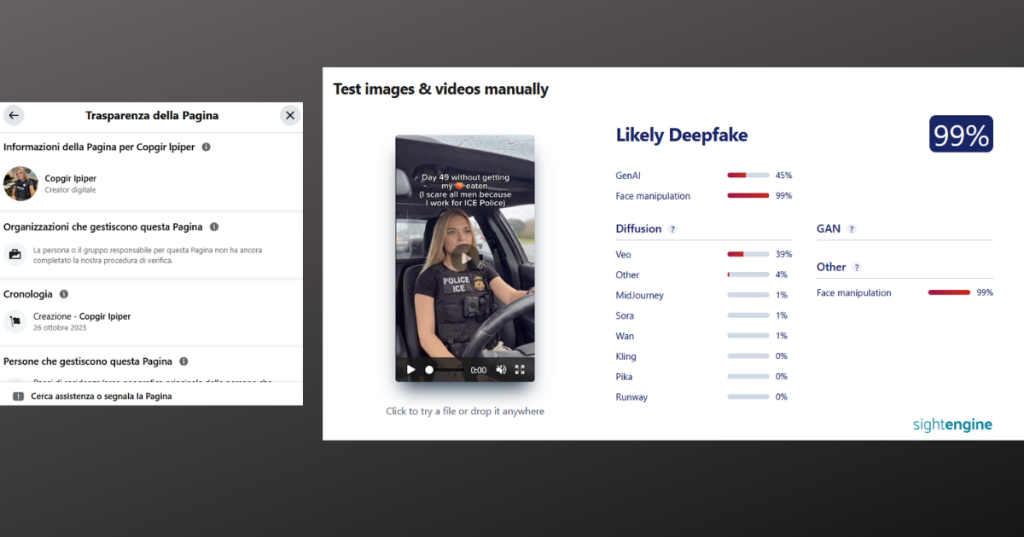Image resolution: width=1024 pixels, height=537 pixels.
Task: Click the info icon beside Cronologia
Action: (64, 294)
